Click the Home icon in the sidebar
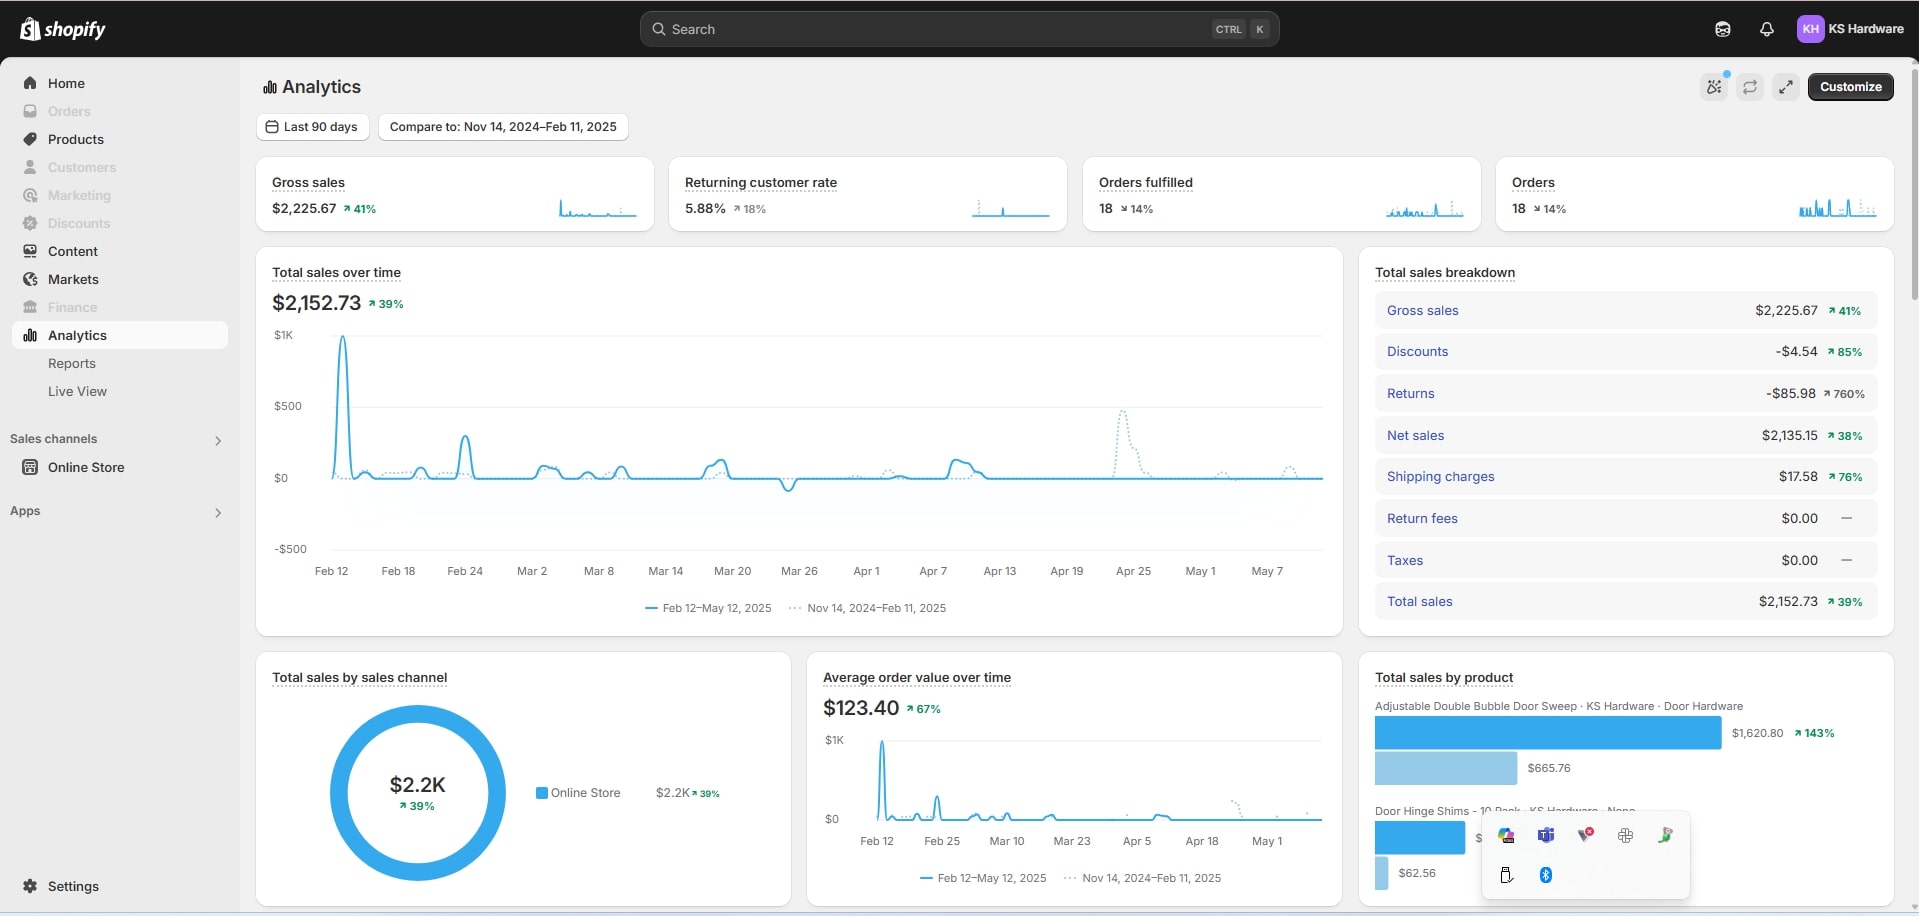This screenshot has height=916, width=1919. click(x=30, y=83)
